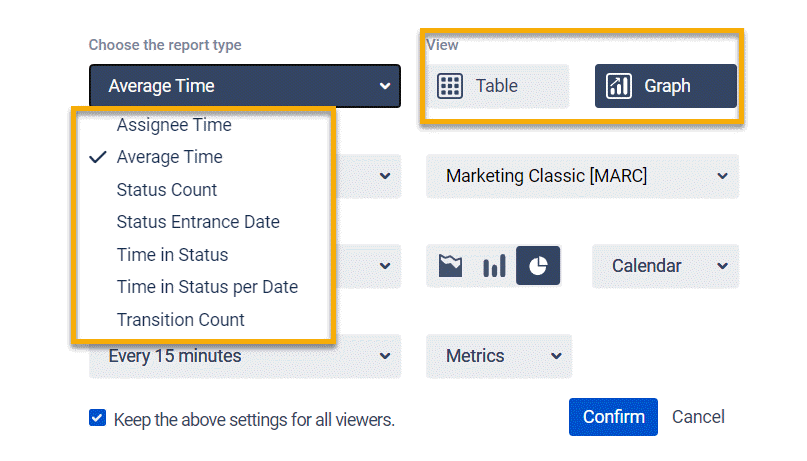
Task: Select the bar chart icon
Action: [x=494, y=266]
